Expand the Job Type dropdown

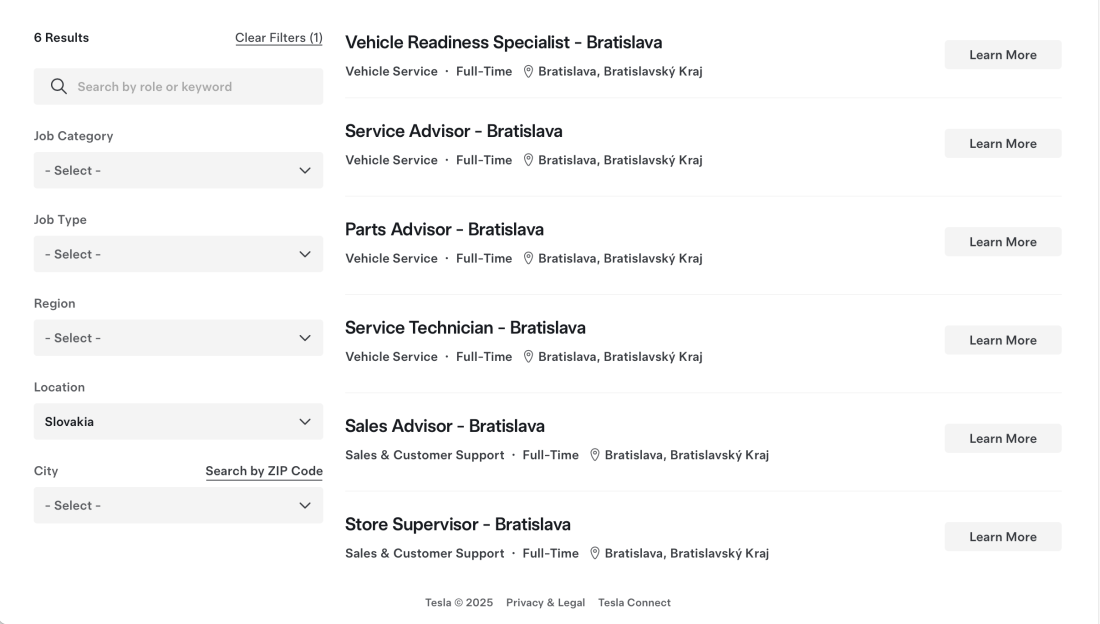[x=178, y=254]
